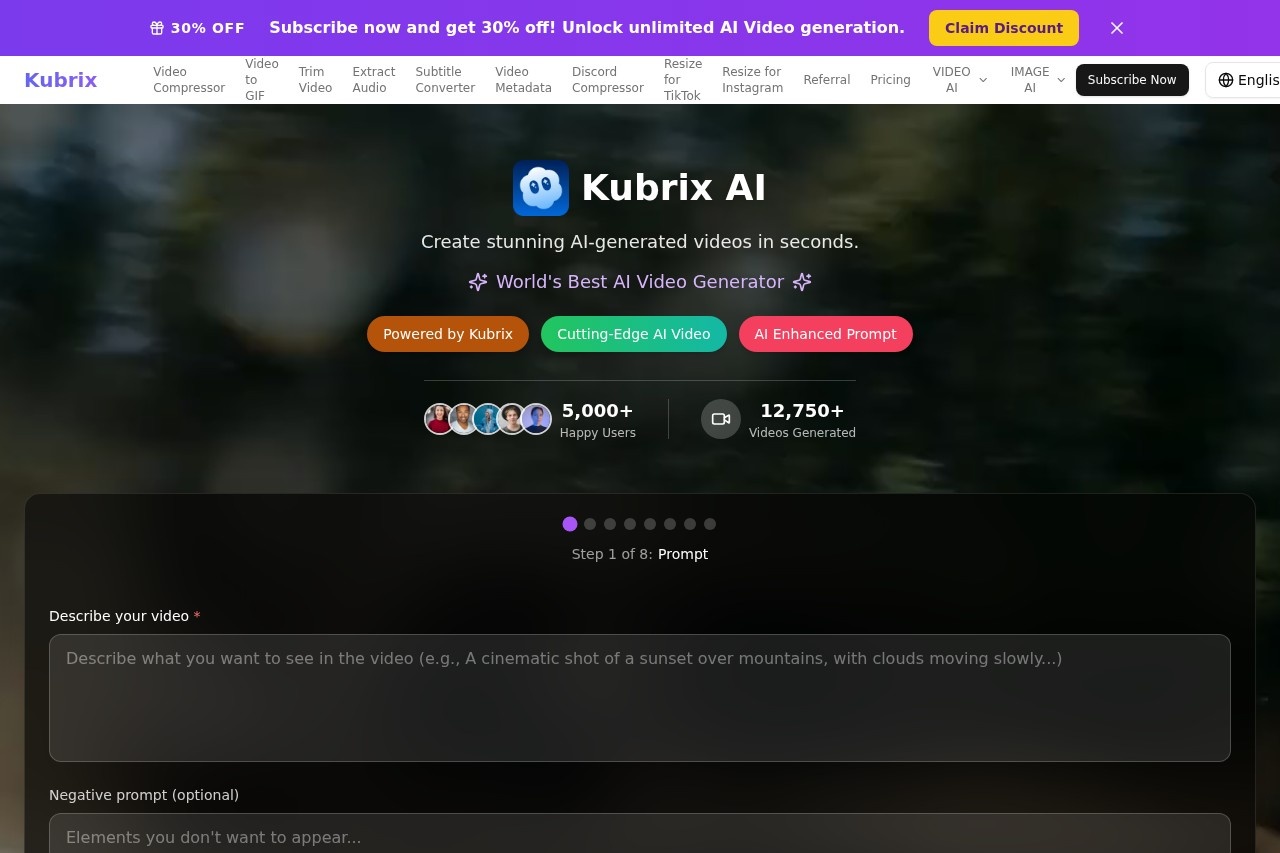Click the Kubrix wordmark in the navbar
The image size is (1280, 853).
point(60,79)
